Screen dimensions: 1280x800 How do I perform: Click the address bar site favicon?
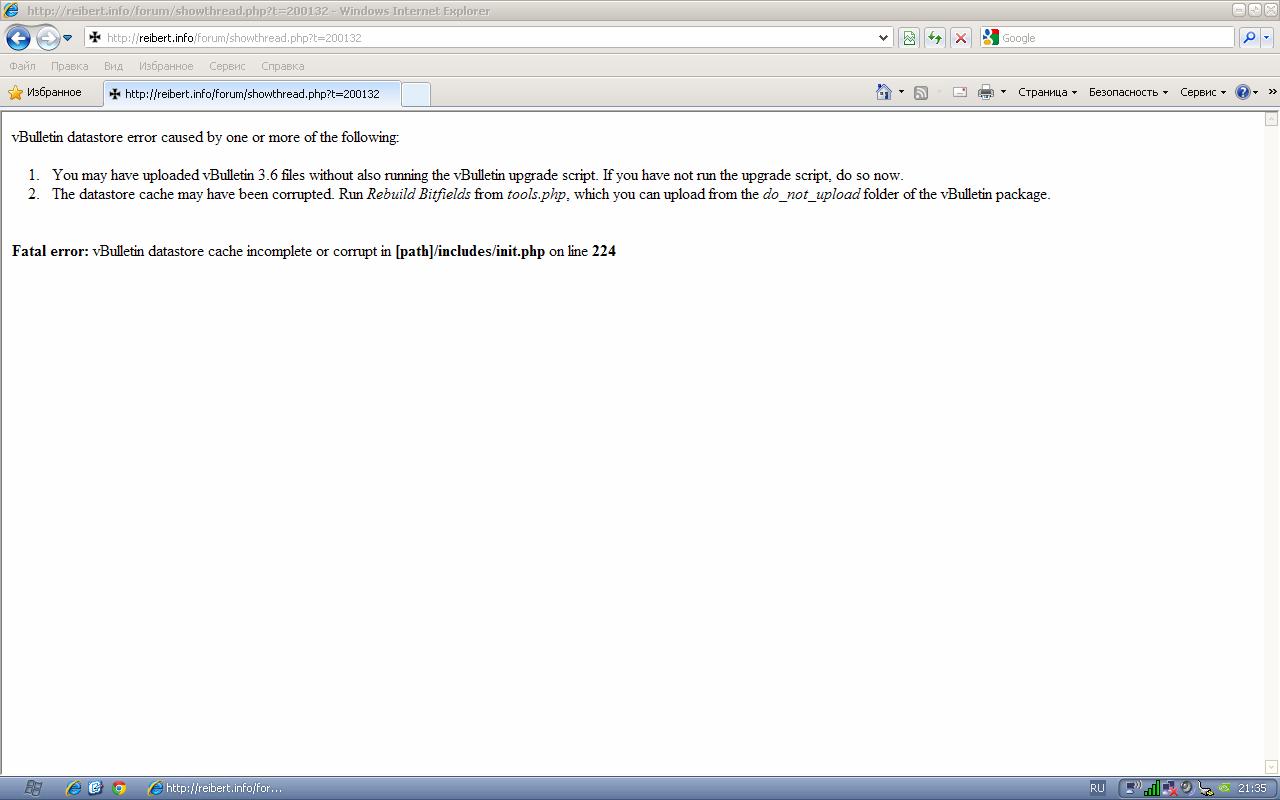pos(95,38)
